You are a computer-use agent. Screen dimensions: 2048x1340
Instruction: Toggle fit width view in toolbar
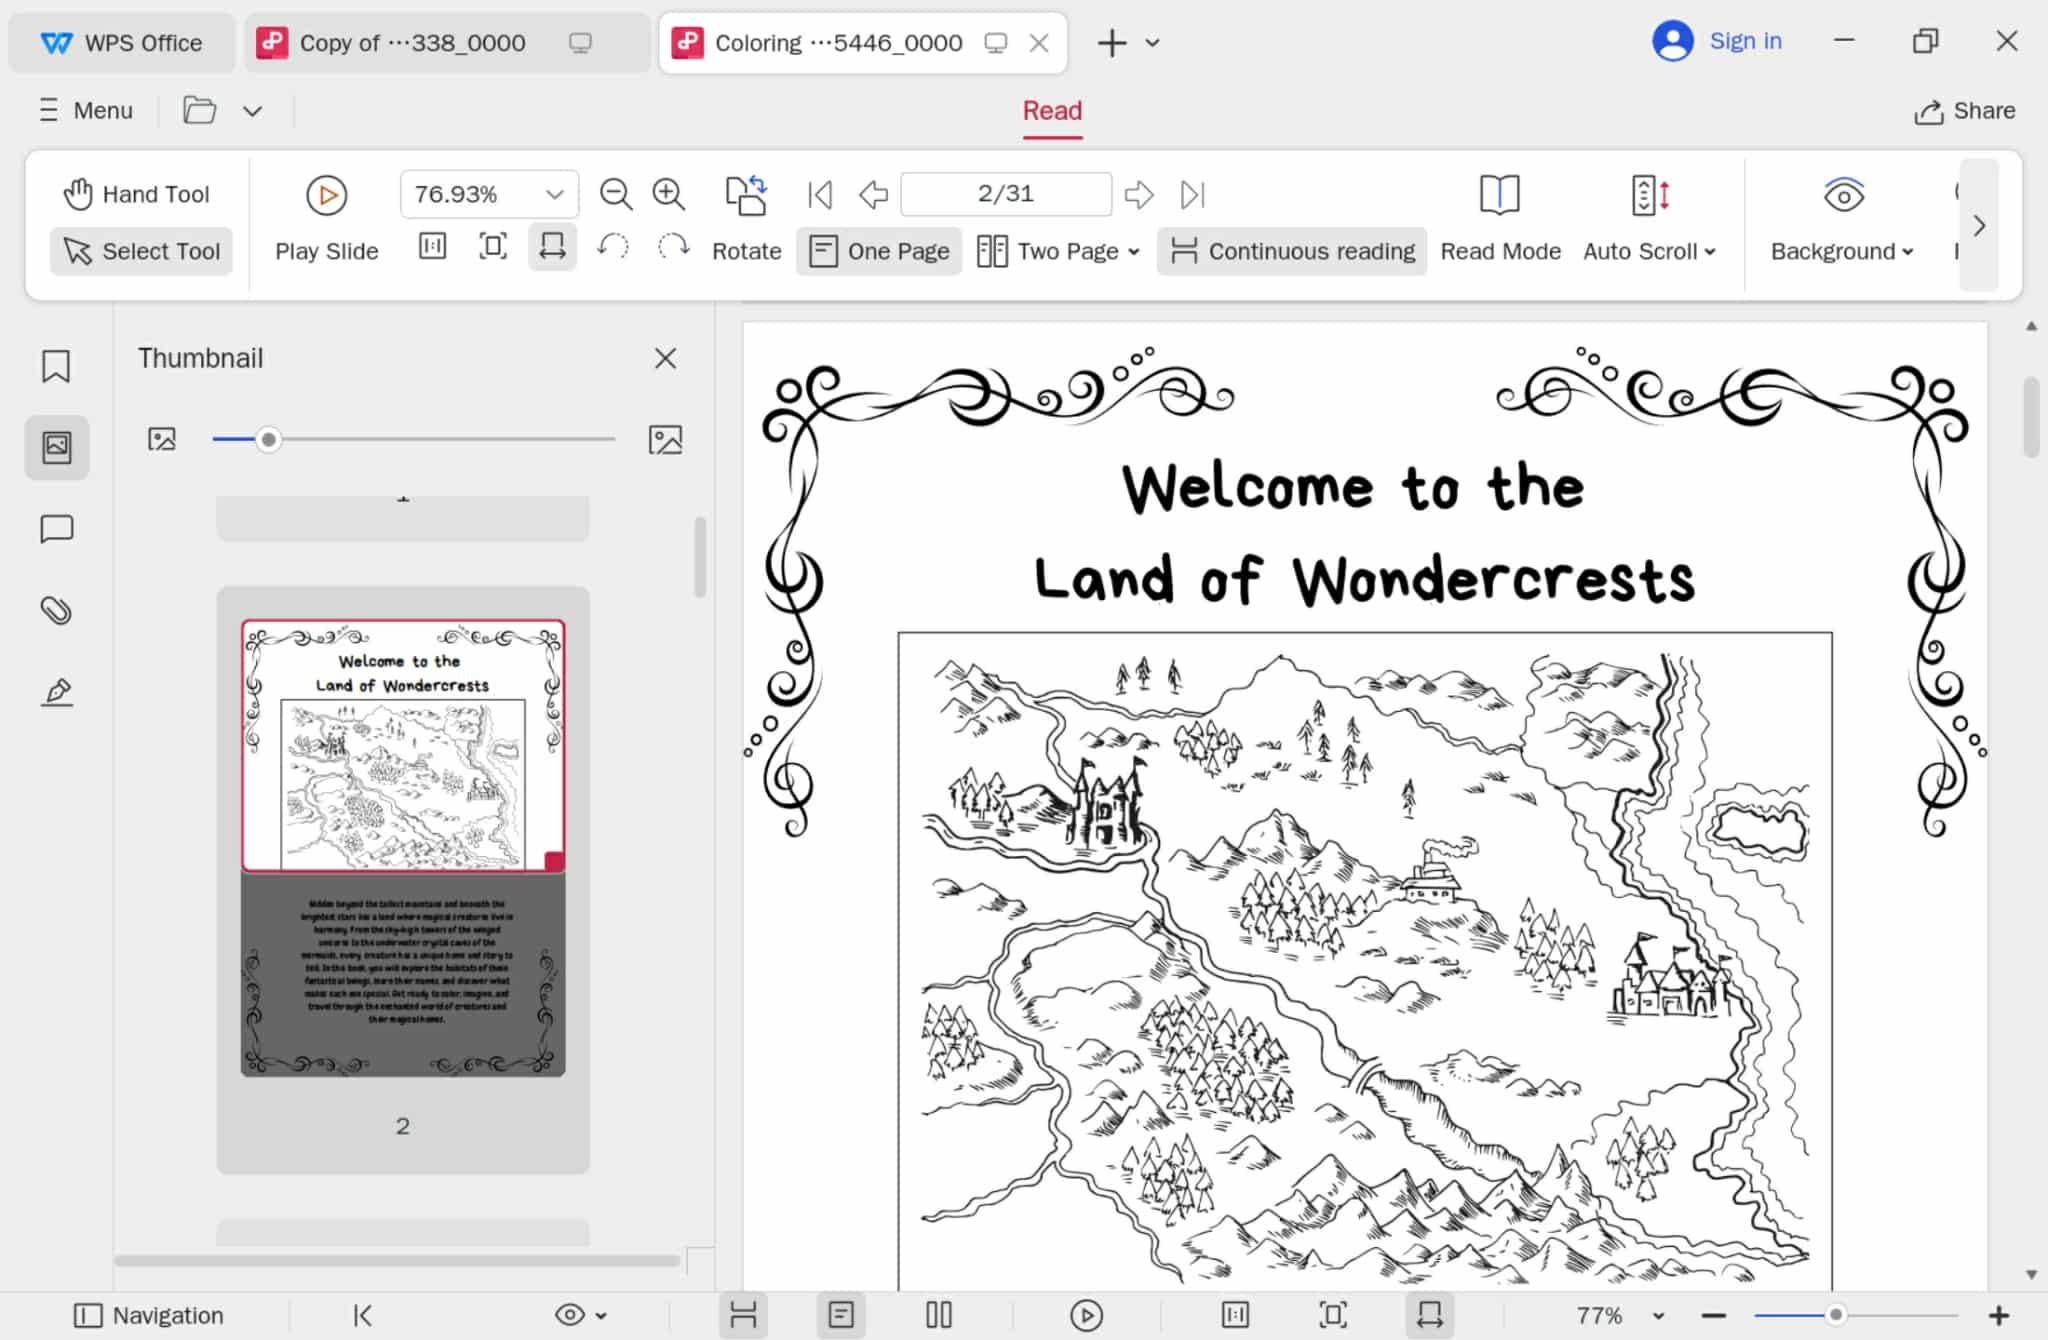(552, 246)
